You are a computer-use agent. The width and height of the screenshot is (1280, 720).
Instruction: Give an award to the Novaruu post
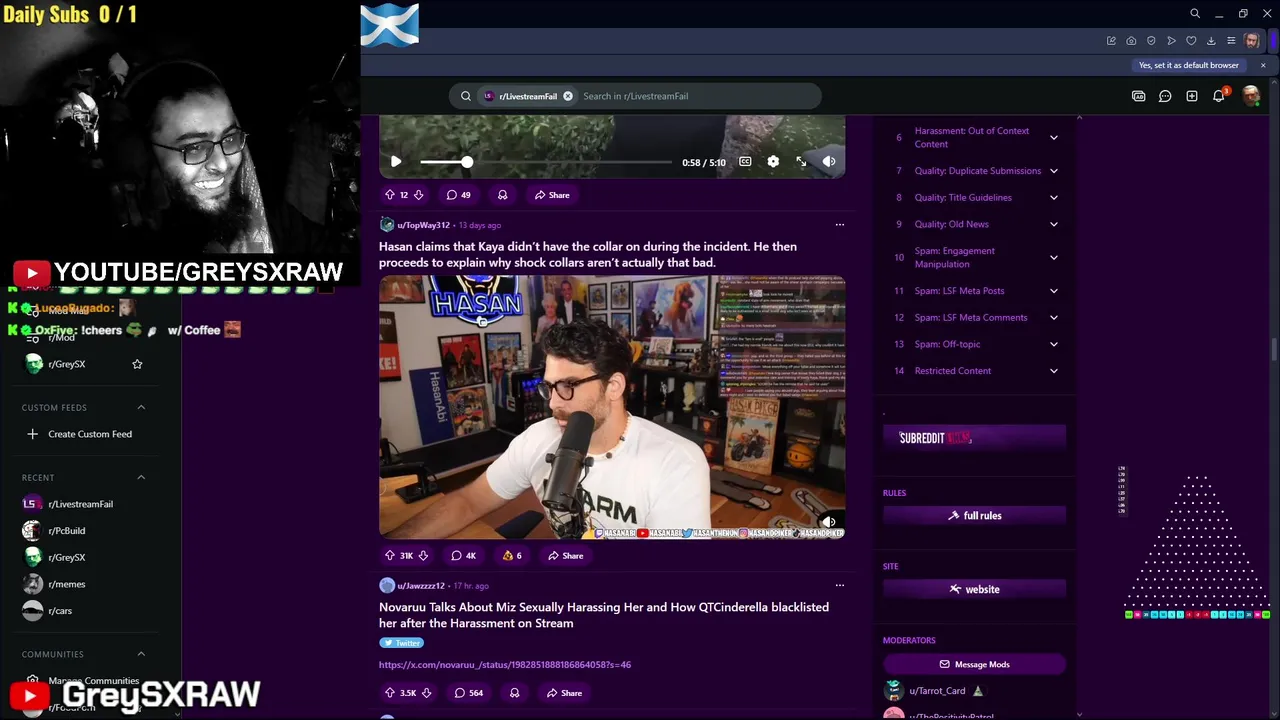(515, 693)
